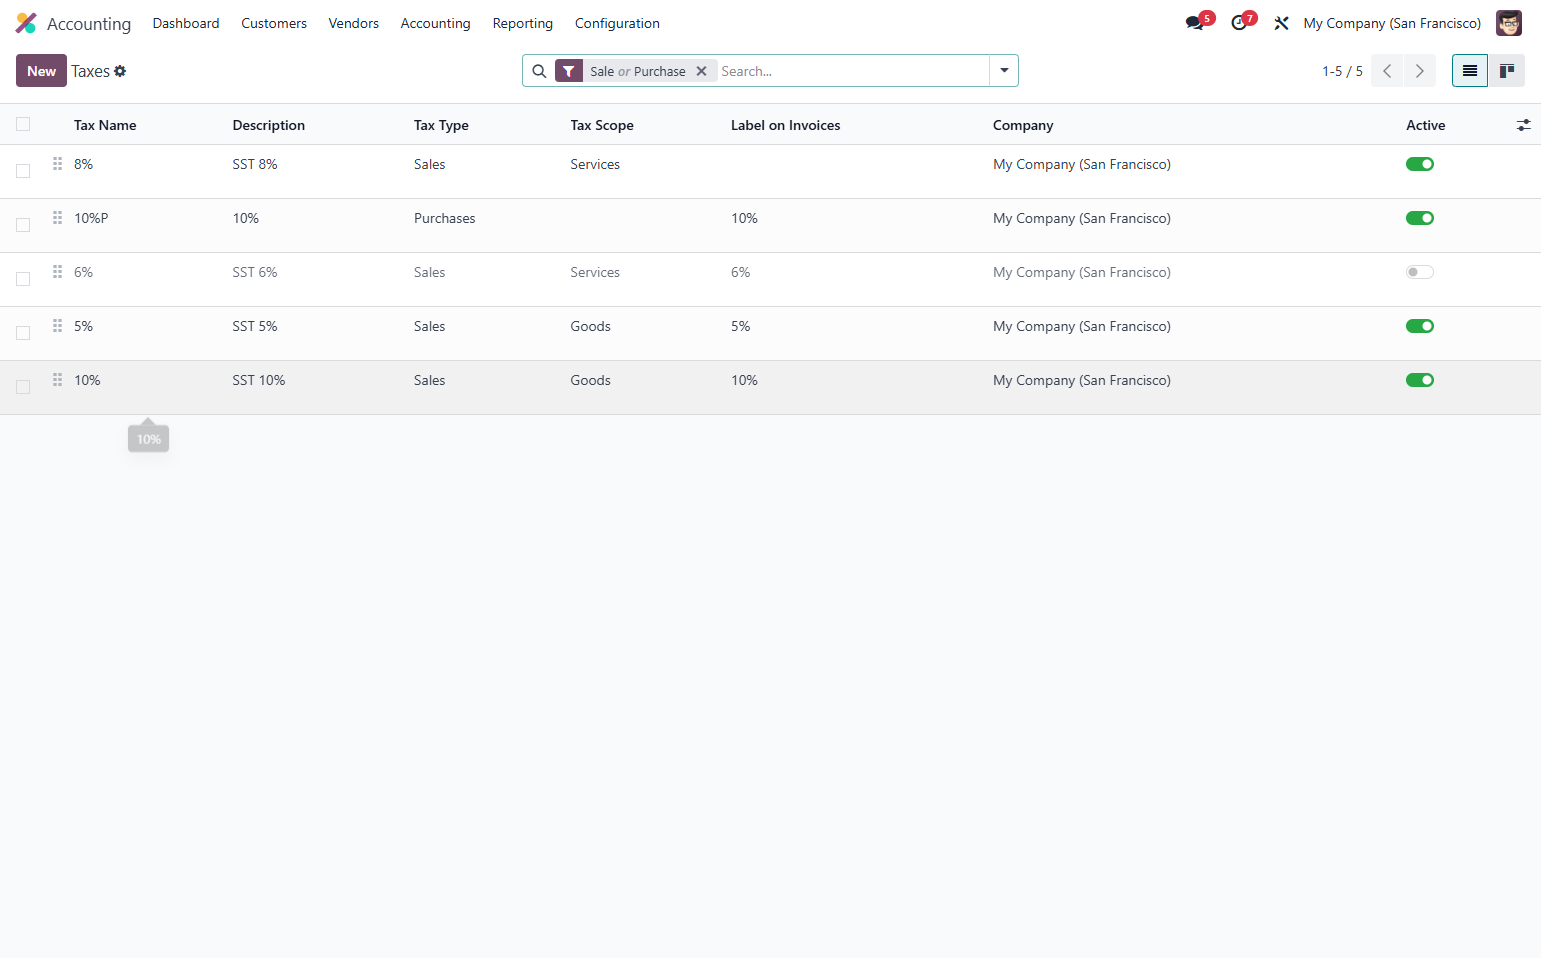The width and height of the screenshot is (1541, 958).
Task: Click the drag handle of 10%P row
Action: [x=58, y=217]
